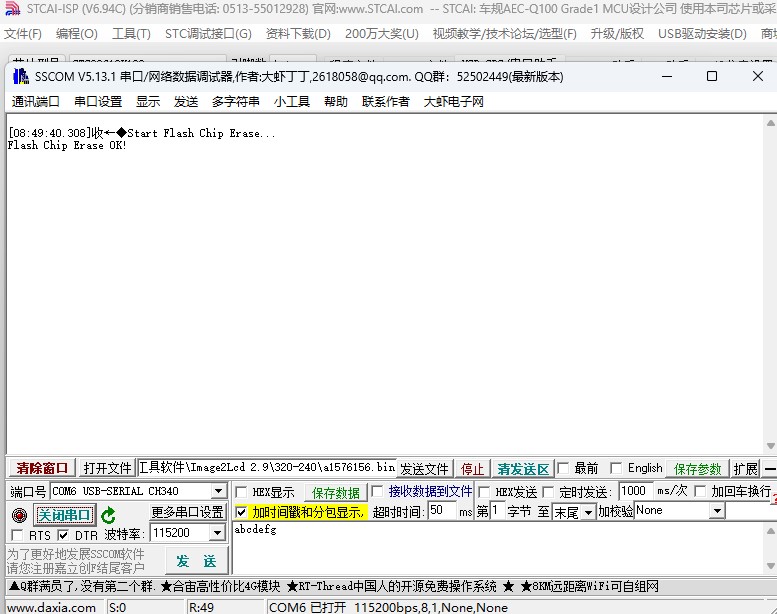The width and height of the screenshot is (777, 614).
Task: Open the 发送 menu
Action: pos(186,102)
